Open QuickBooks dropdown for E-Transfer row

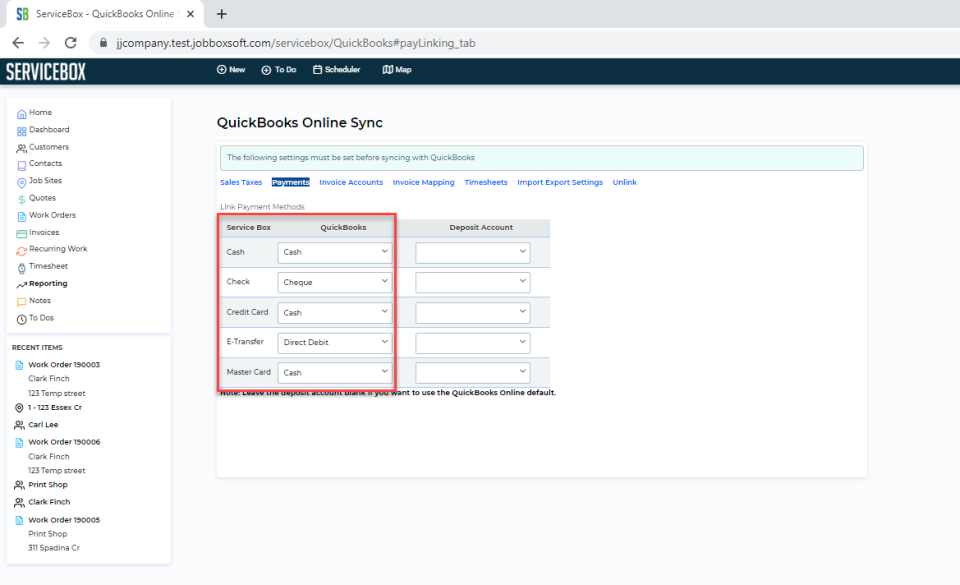[x=334, y=342]
